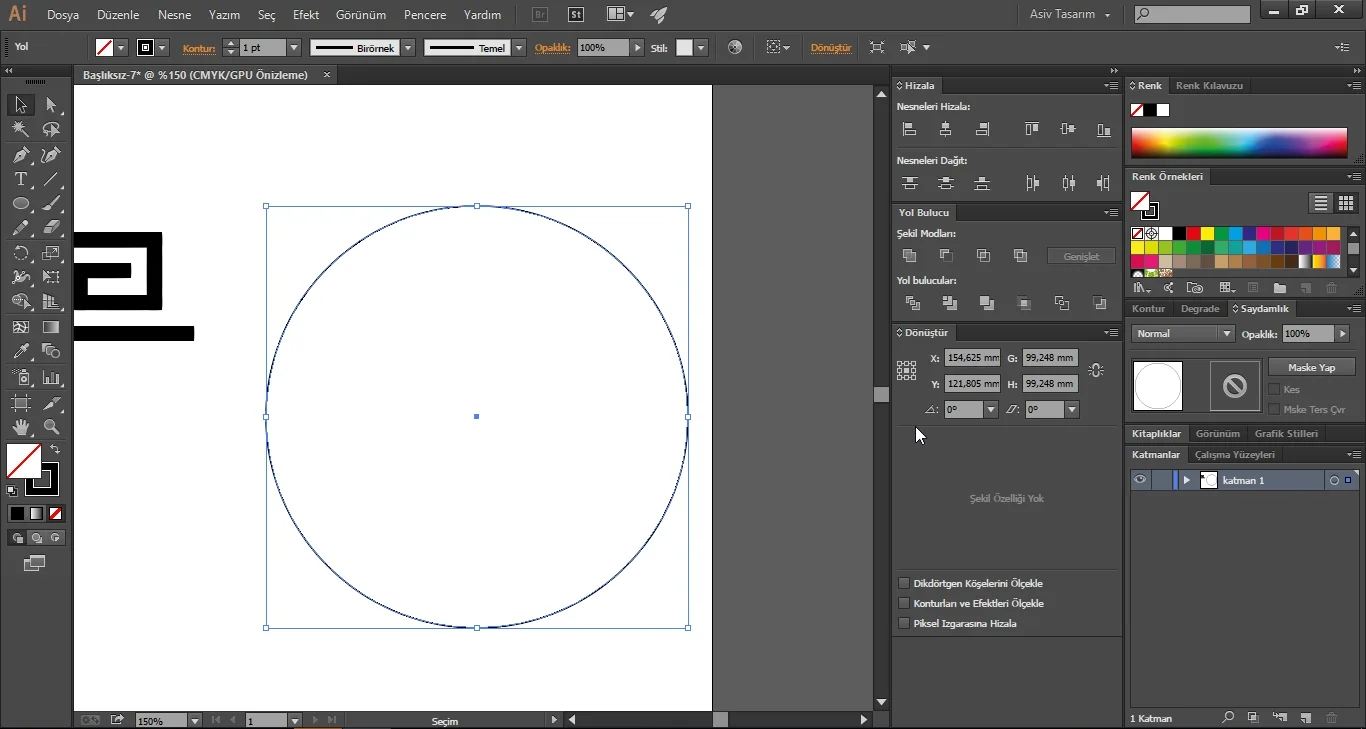
Task: Select the Zoom tool
Action: 51,427
